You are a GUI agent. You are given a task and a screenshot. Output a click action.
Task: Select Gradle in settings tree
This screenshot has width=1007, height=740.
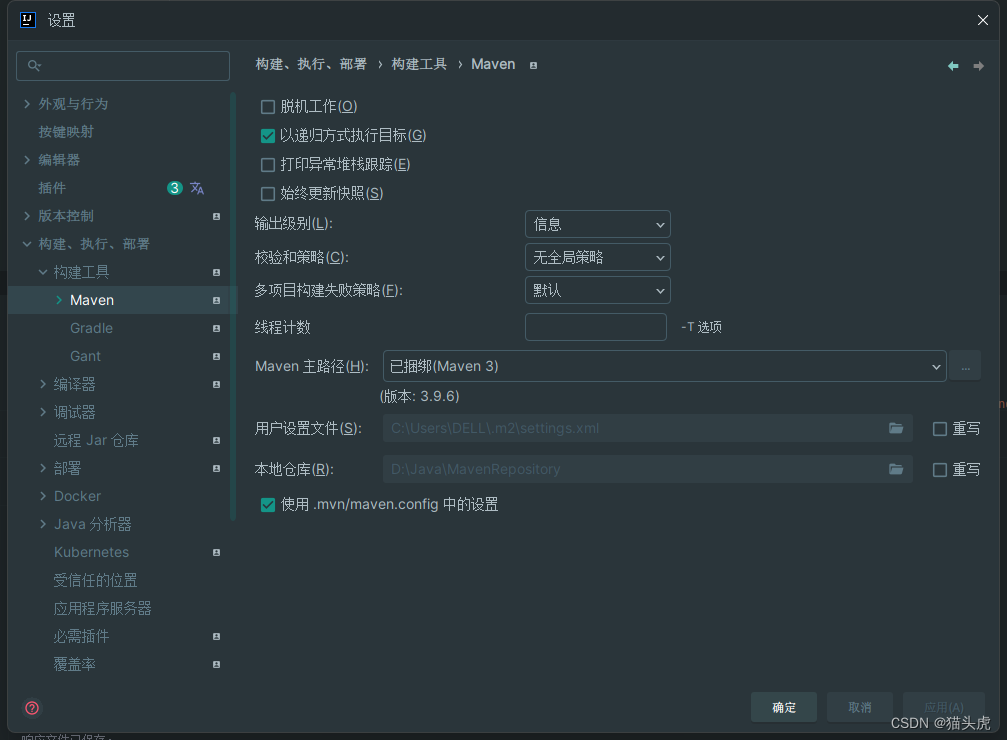(x=91, y=328)
